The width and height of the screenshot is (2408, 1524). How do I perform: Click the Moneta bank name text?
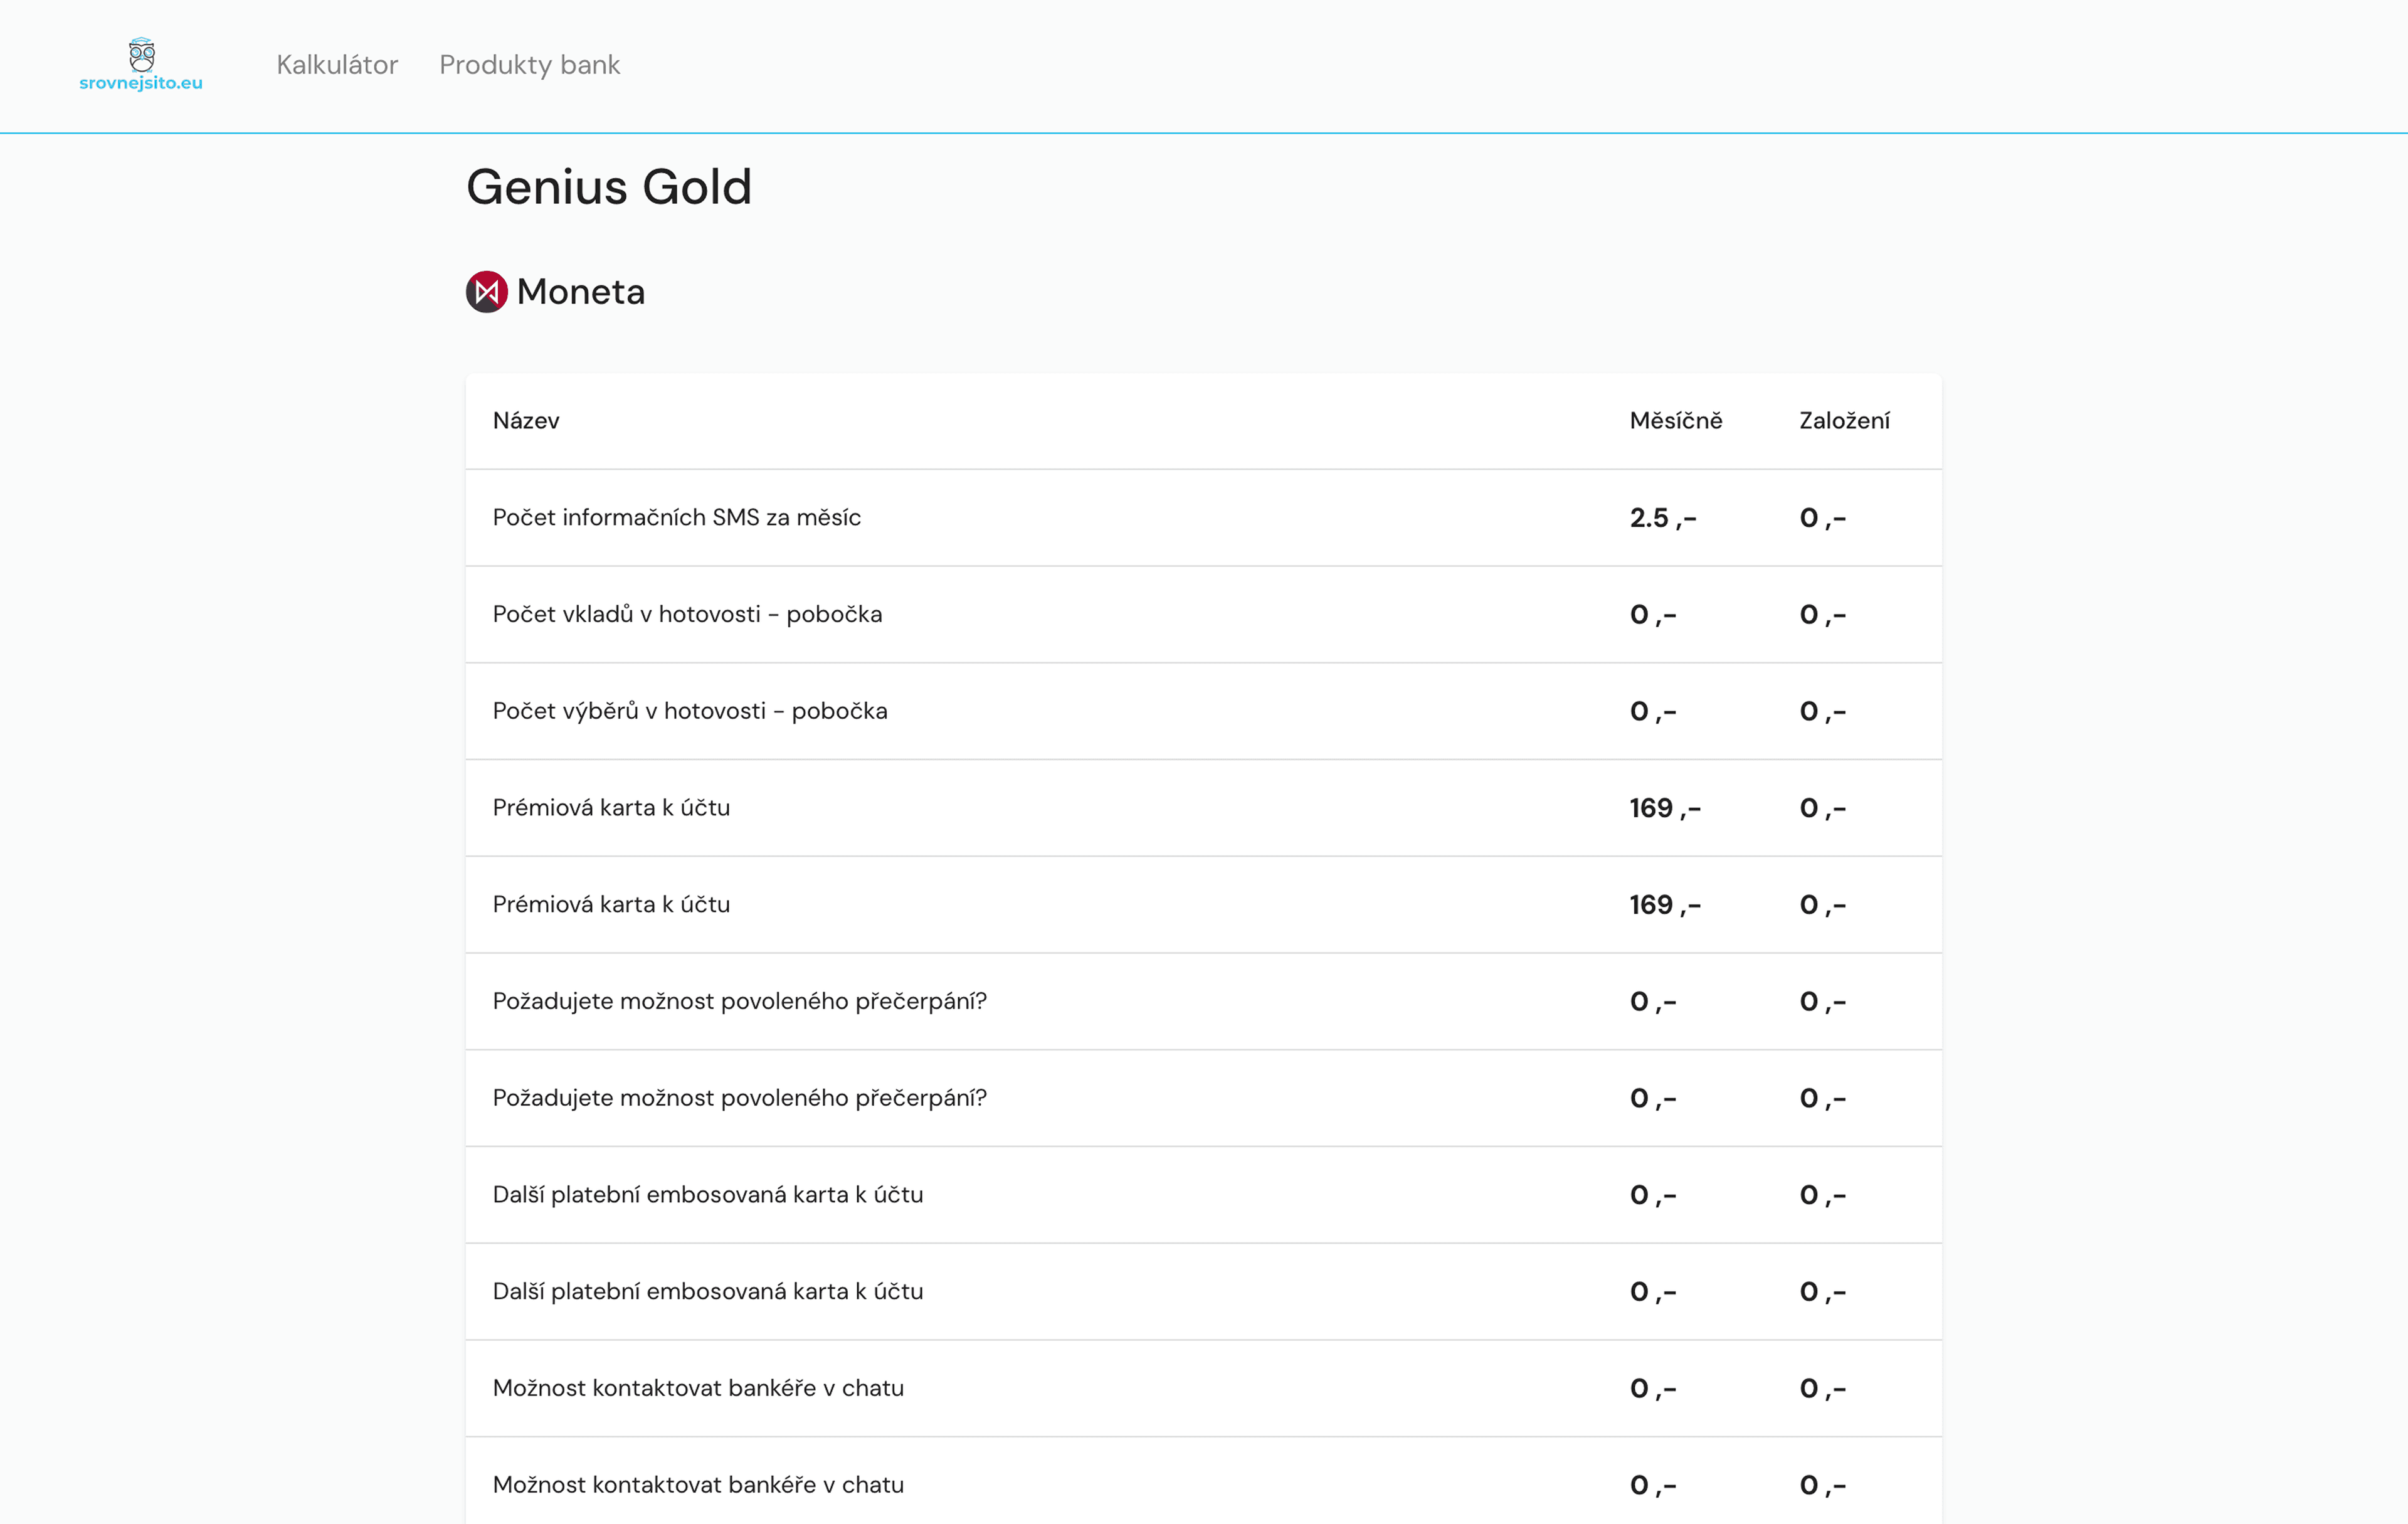click(x=581, y=292)
